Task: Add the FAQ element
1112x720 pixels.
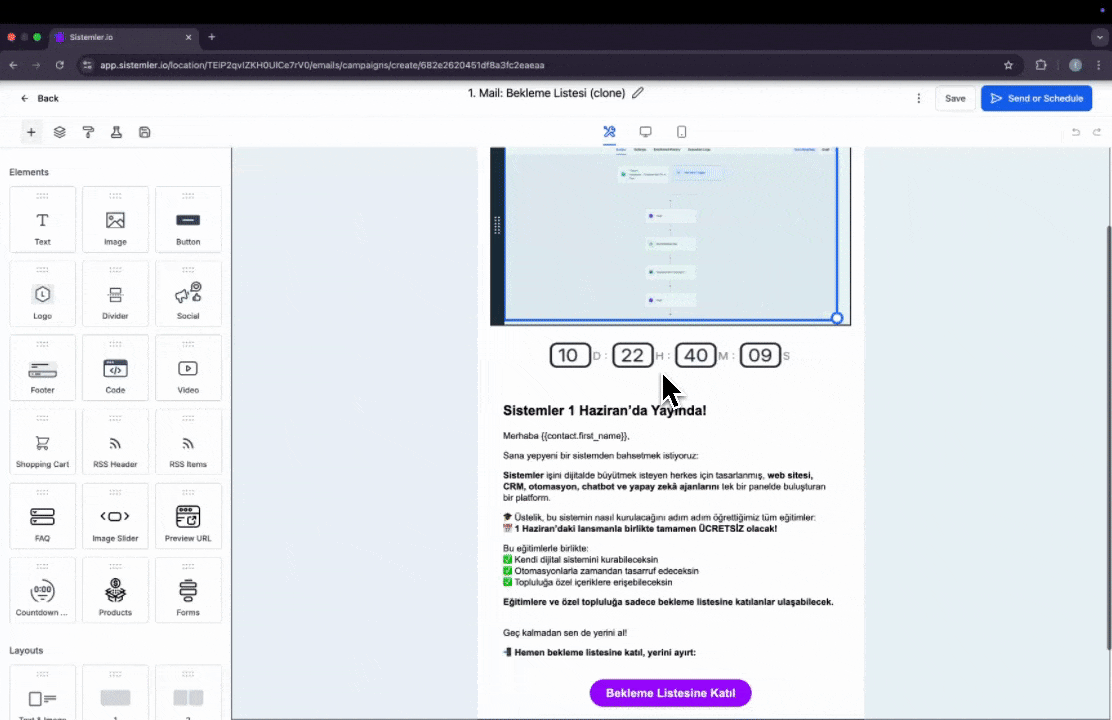Action: click(43, 516)
